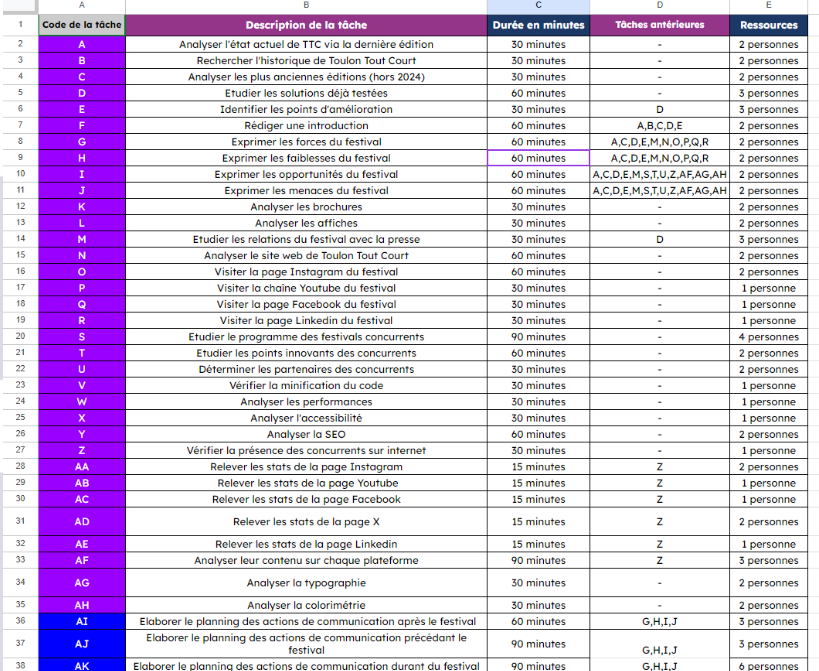Click 'Relever les stats de la page X' cell
The height and width of the screenshot is (671, 819).
tap(306, 521)
